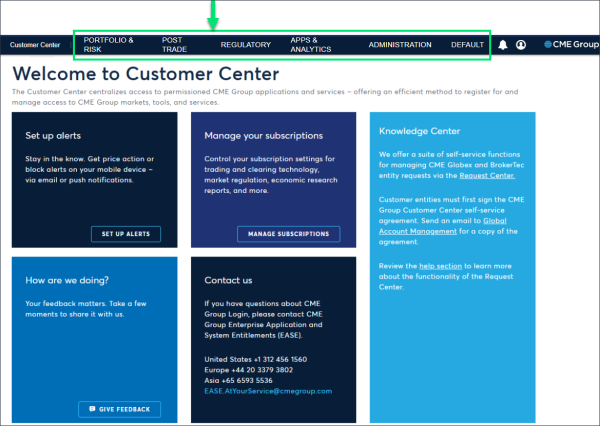
Task: Open the user profile icon
Action: coord(521,45)
